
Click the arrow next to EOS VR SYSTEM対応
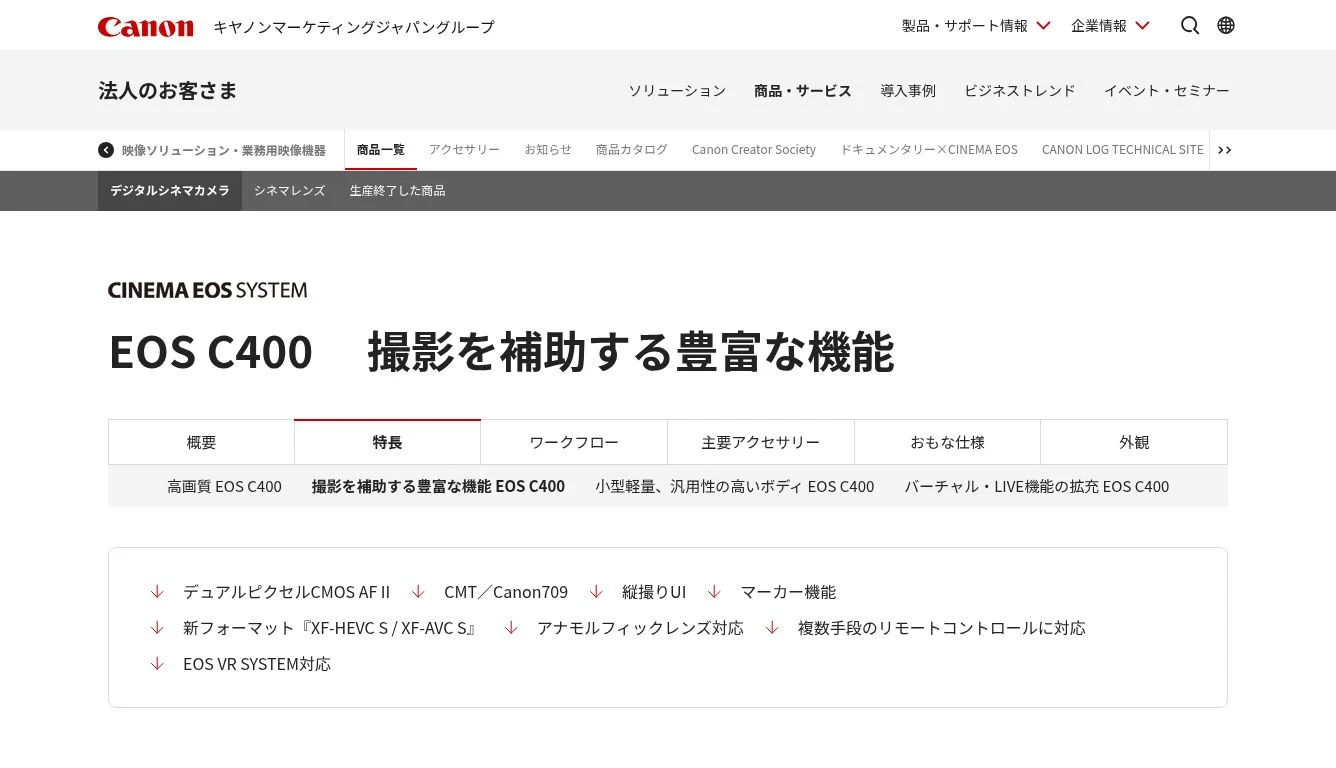click(157, 664)
